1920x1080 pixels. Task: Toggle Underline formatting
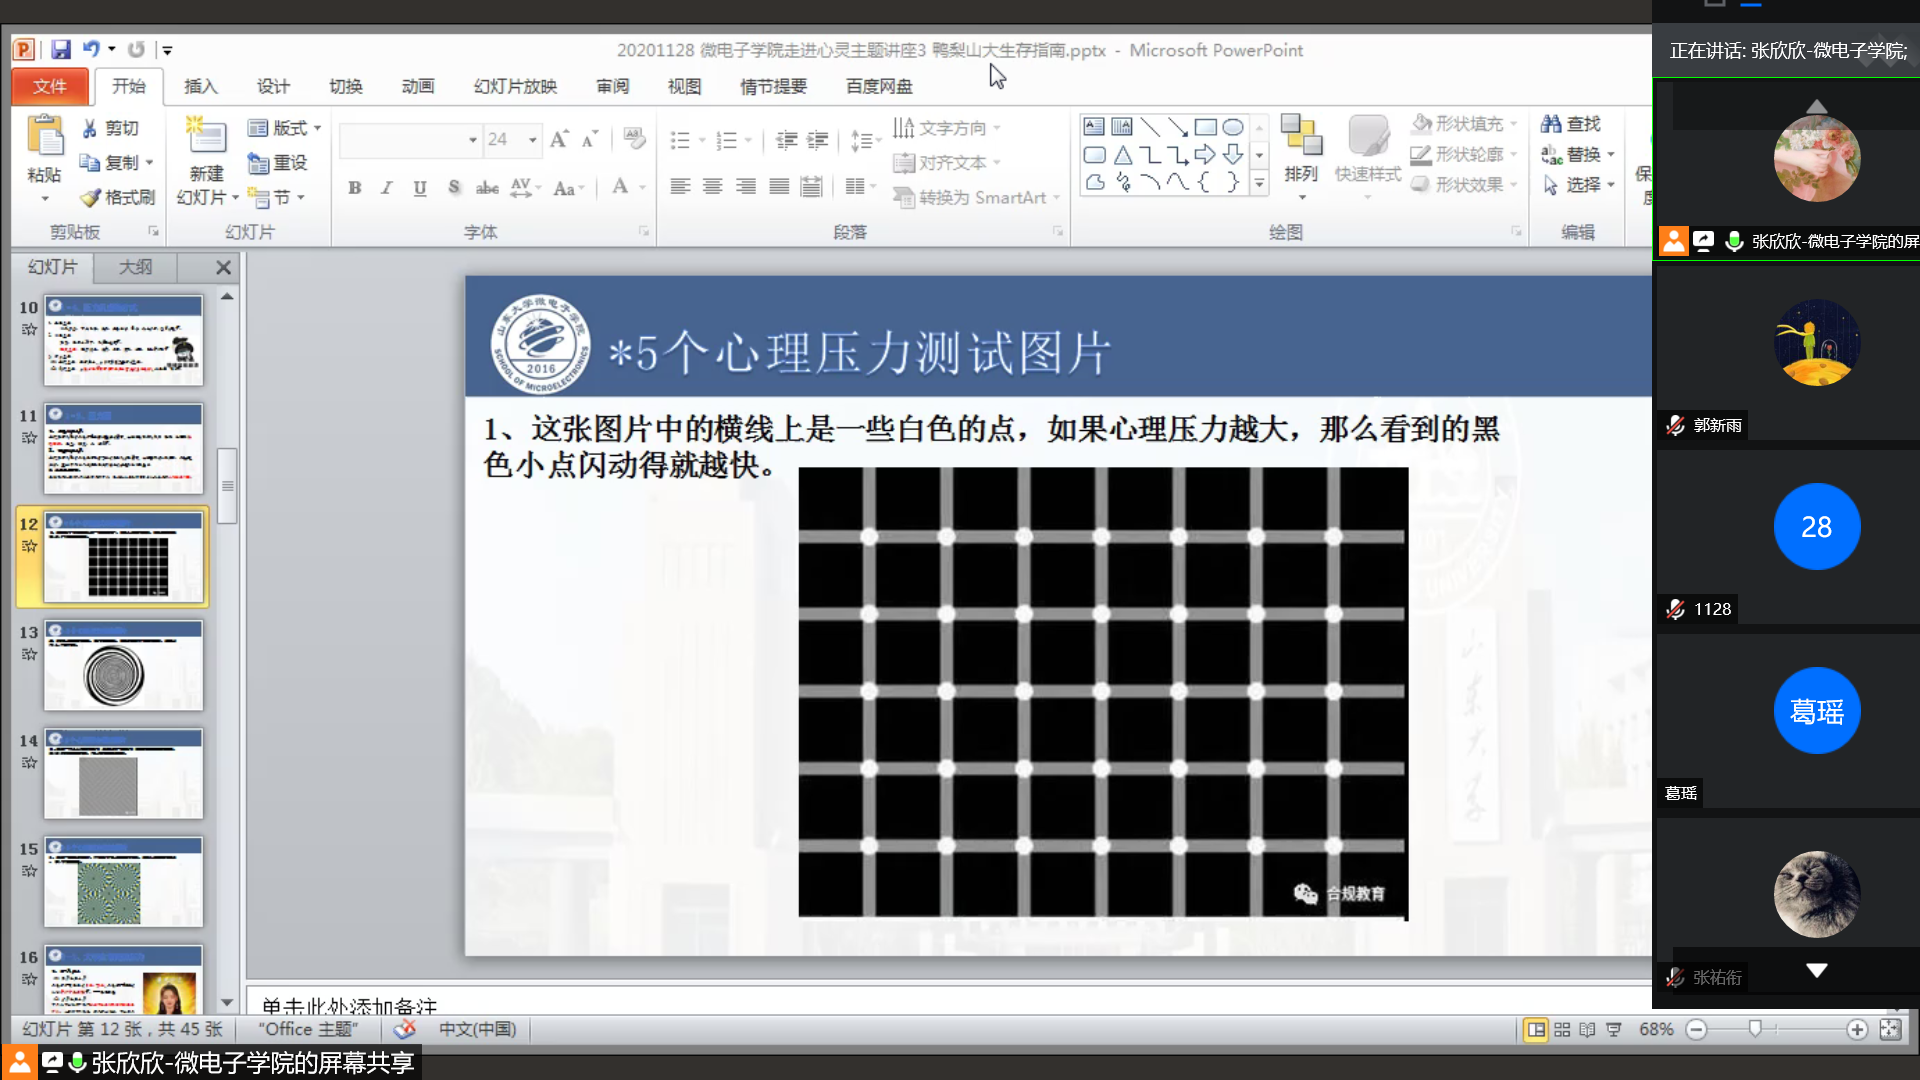click(x=420, y=188)
